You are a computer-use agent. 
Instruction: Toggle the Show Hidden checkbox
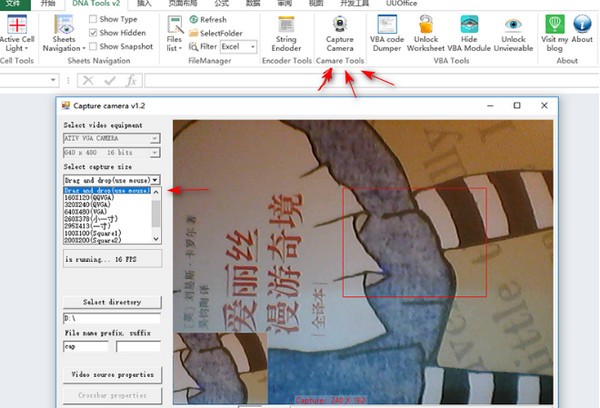click(91, 33)
